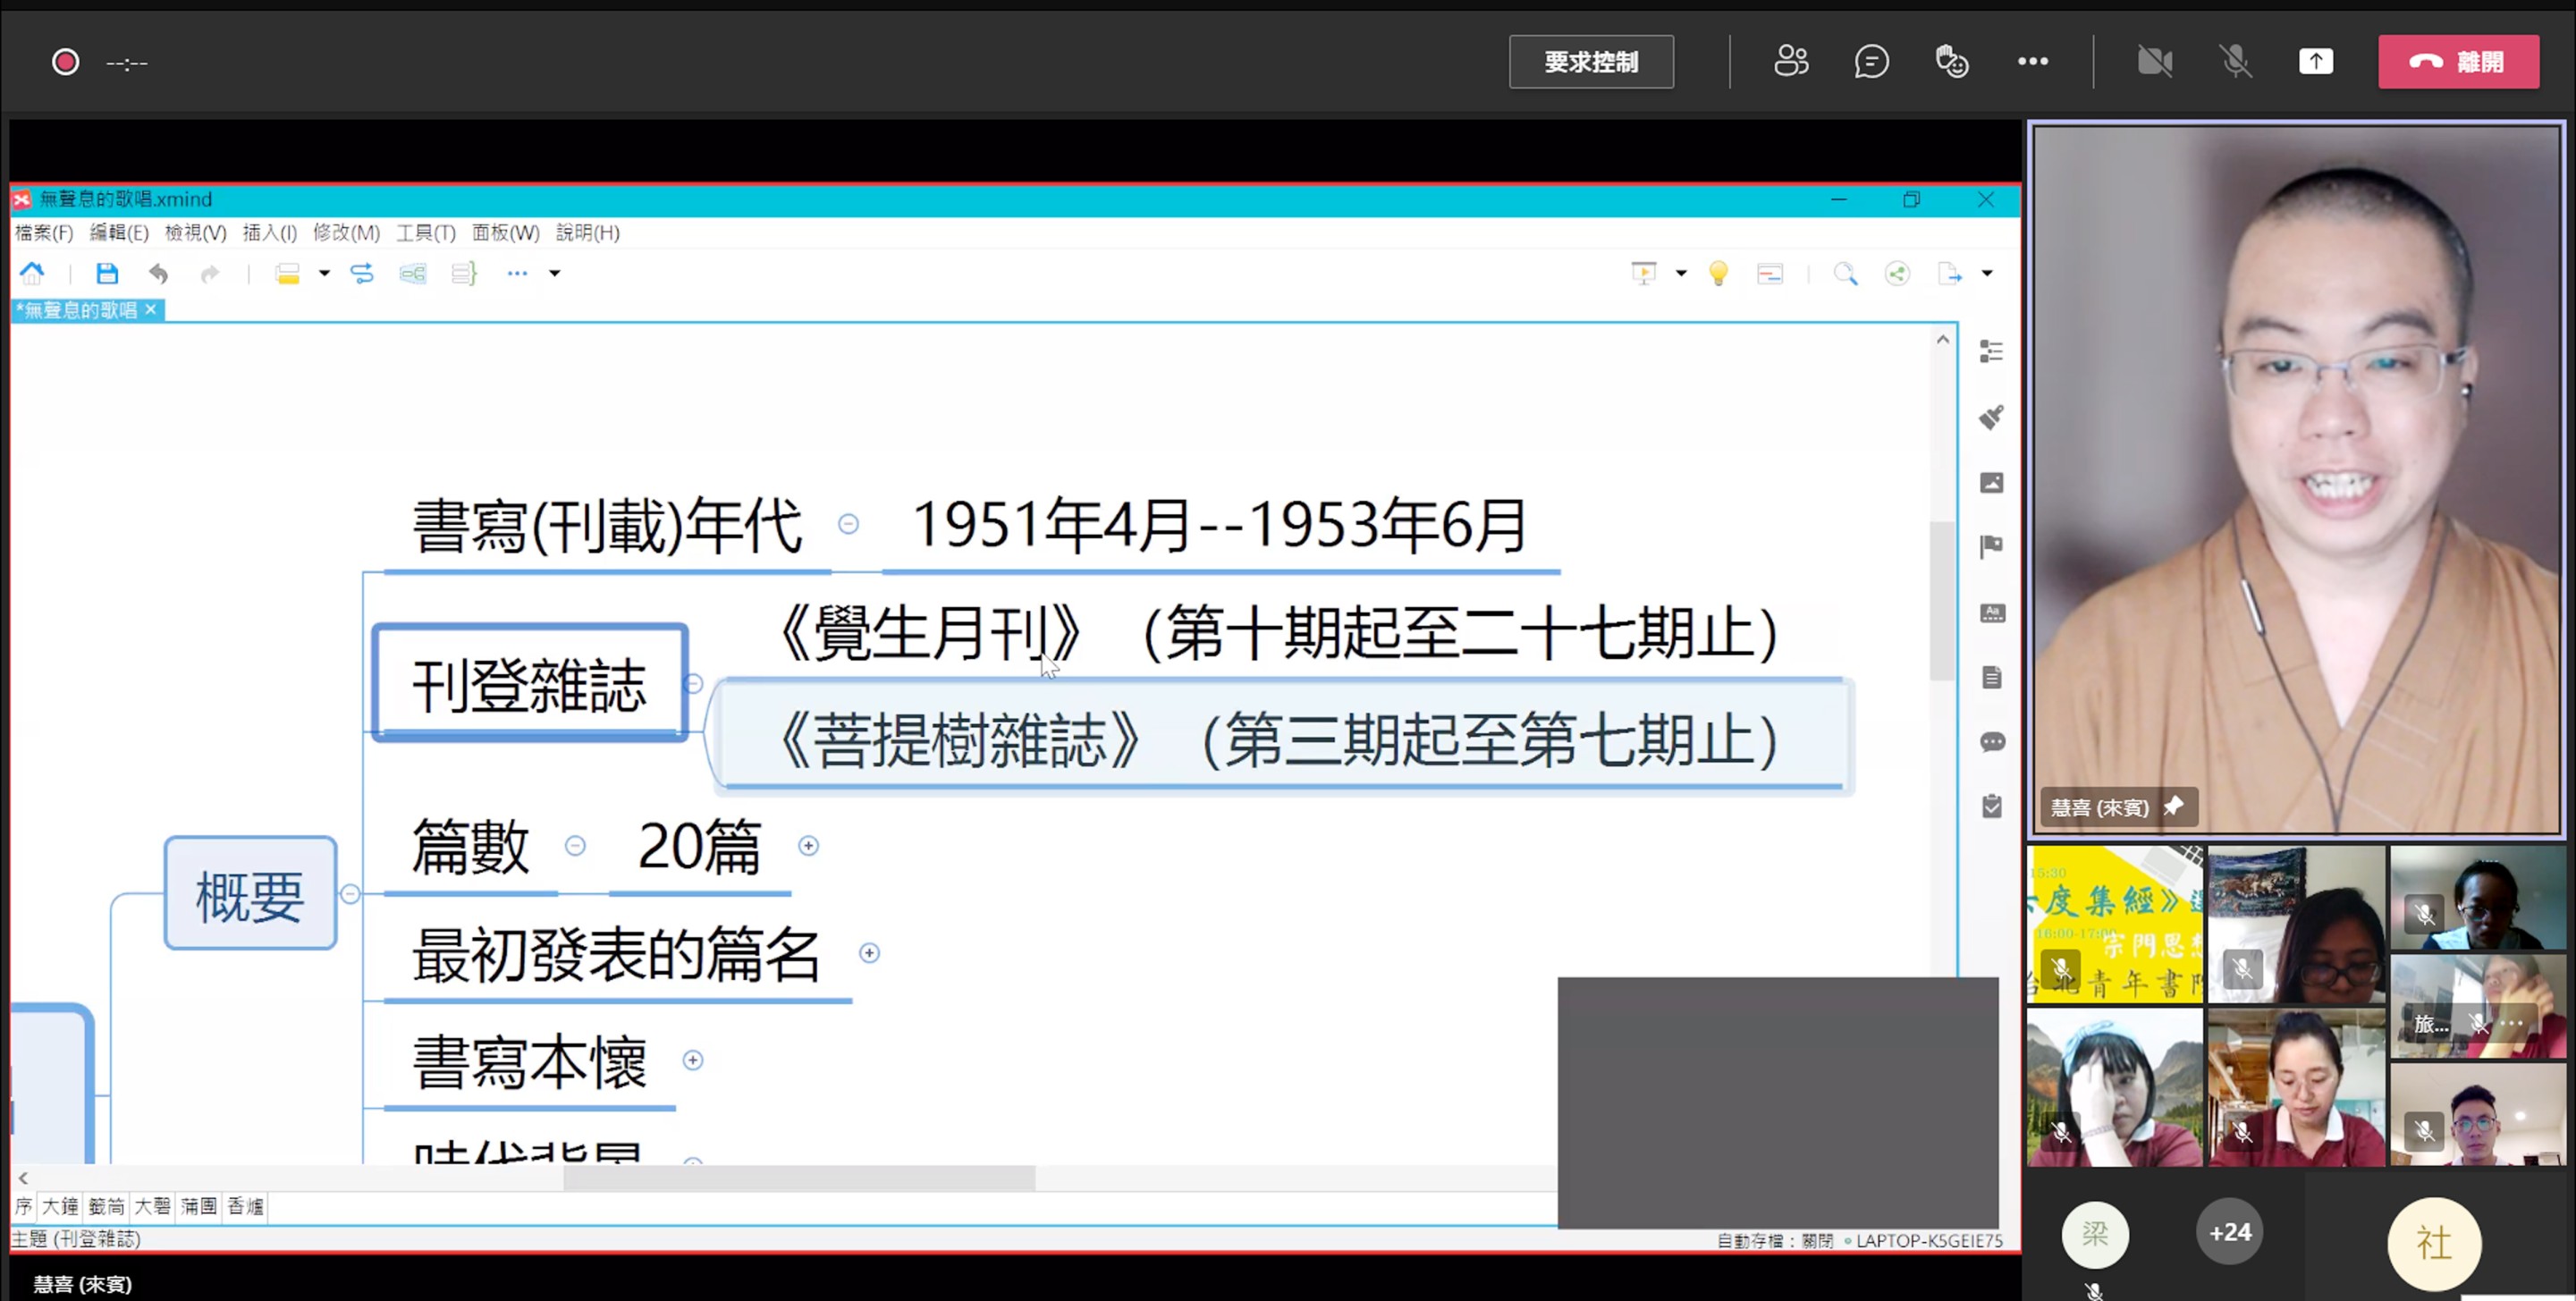
Task: Click the redo arrow in XMind toolbar
Action: (x=209, y=273)
